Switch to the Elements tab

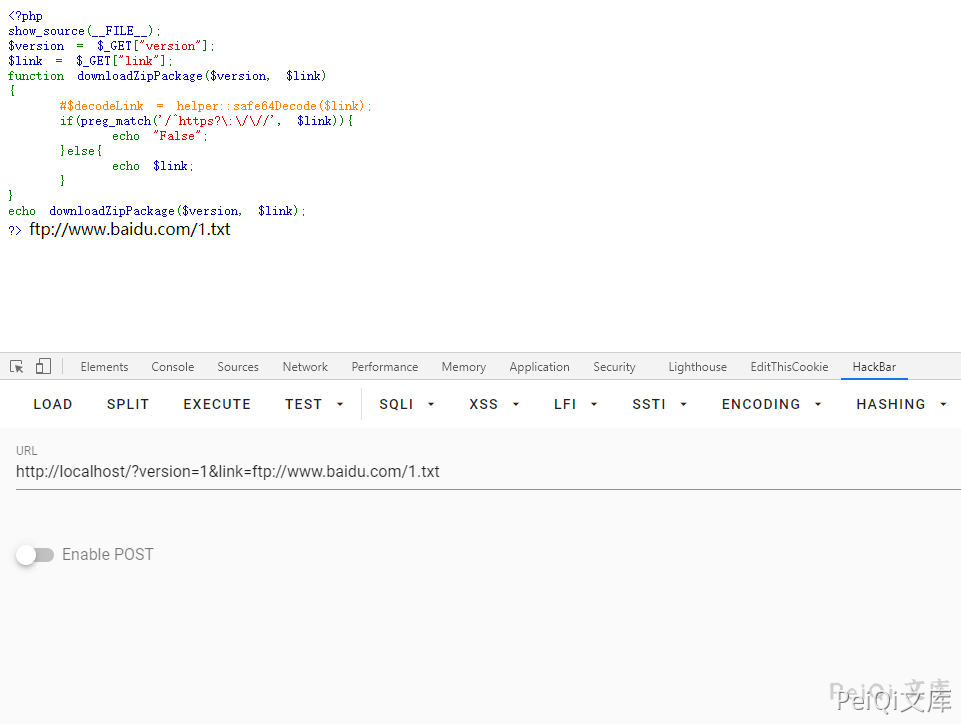click(x=104, y=367)
